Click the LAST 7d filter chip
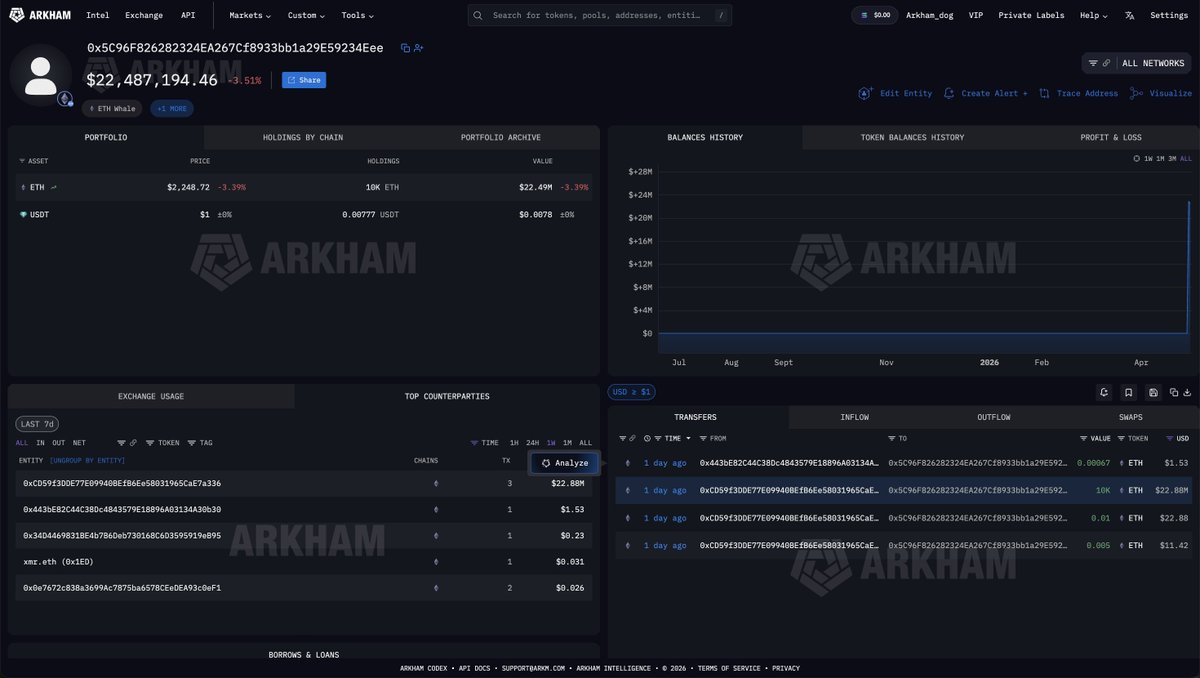Viewport: 1200px width, 678px height. click(x=36, y=424)
